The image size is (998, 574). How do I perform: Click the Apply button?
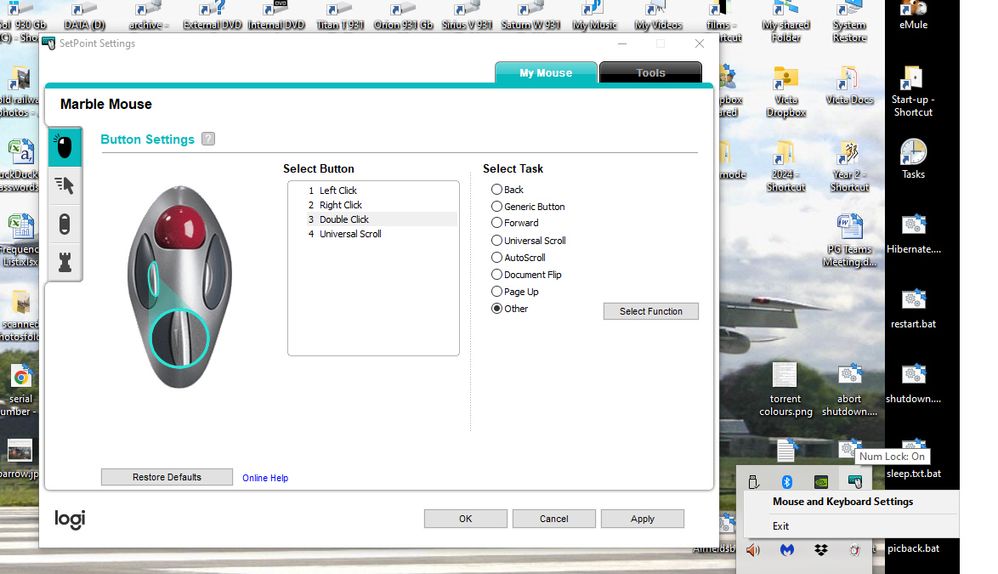[x=642, y=519]
